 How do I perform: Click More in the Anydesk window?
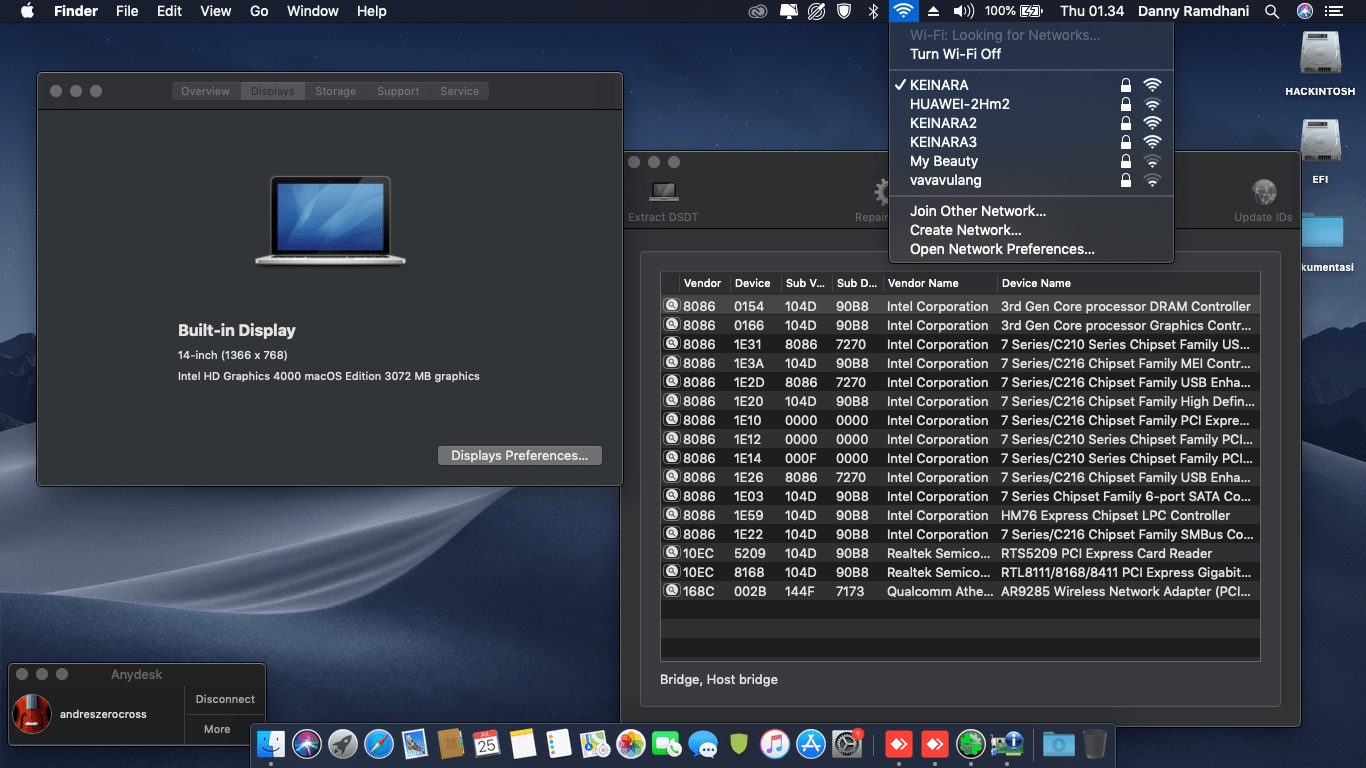(x=217, y=729)
